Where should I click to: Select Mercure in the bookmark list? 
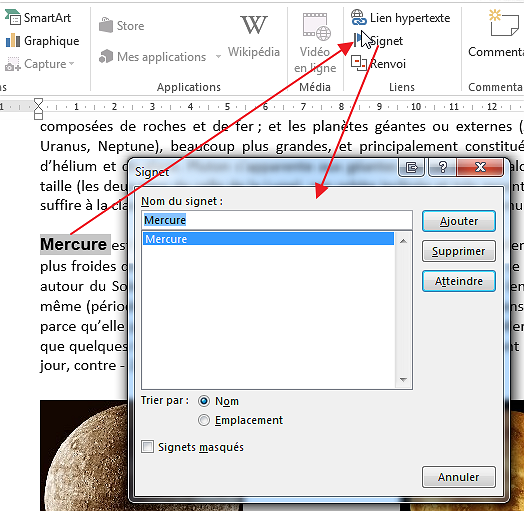[268, 239]
